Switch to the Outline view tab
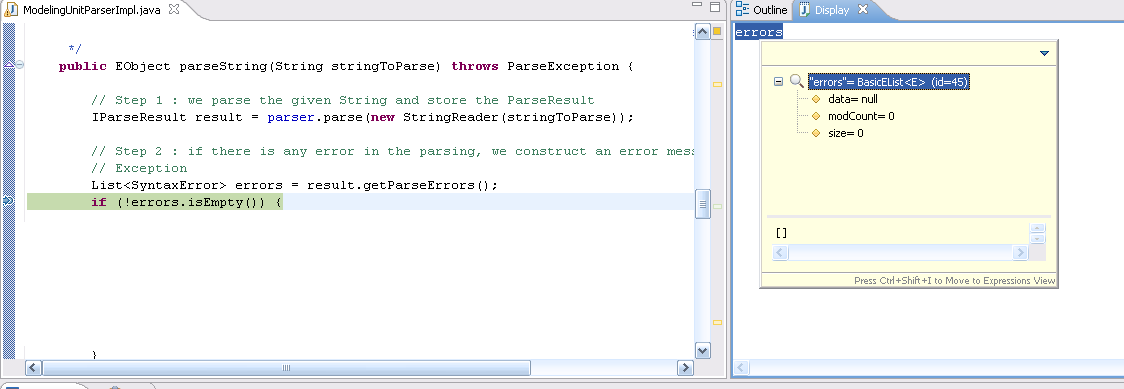Screen dimensions: 1124x389 coord(762,10)
